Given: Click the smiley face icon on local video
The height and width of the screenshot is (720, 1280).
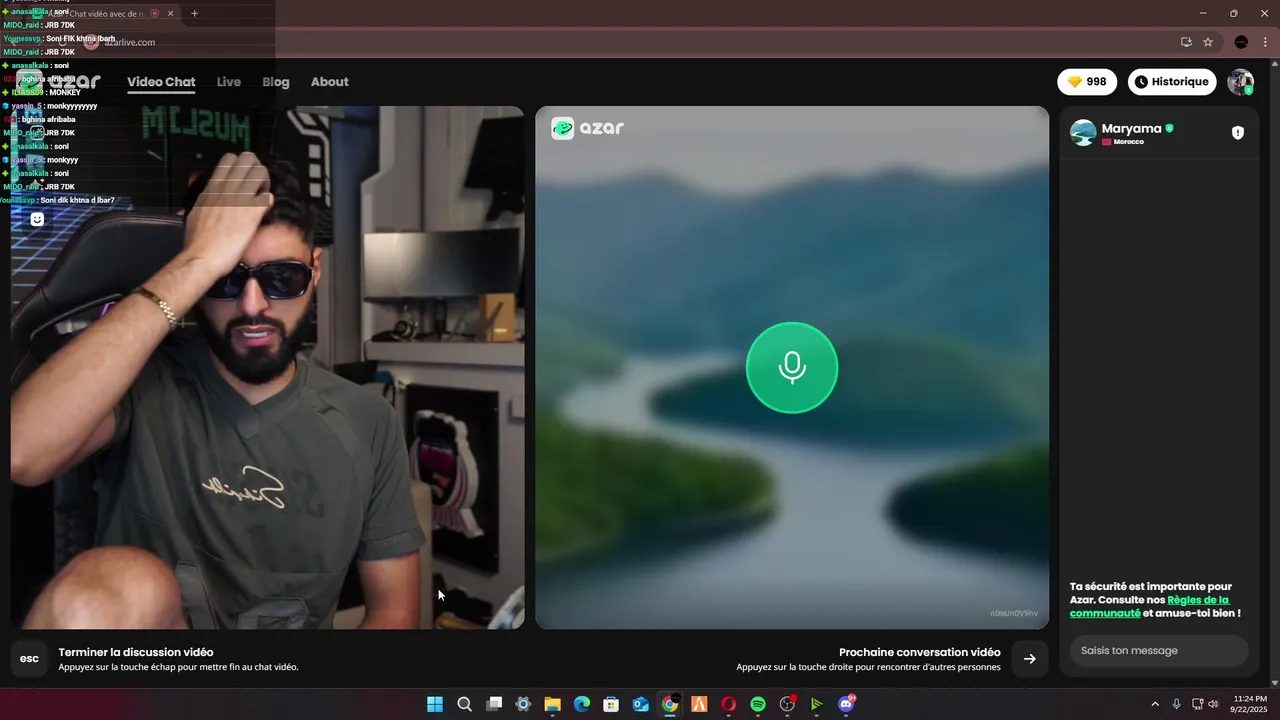Looking at the screenshot, I should (37, 219).
